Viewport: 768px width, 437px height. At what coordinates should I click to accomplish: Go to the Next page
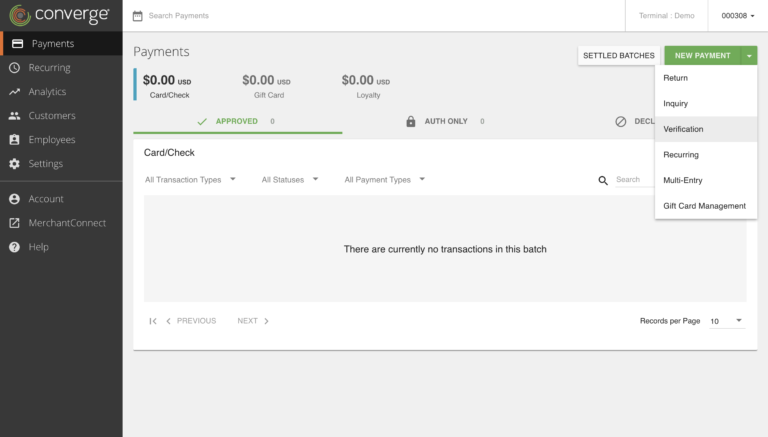pyautogui.click(x=253, y=321)
